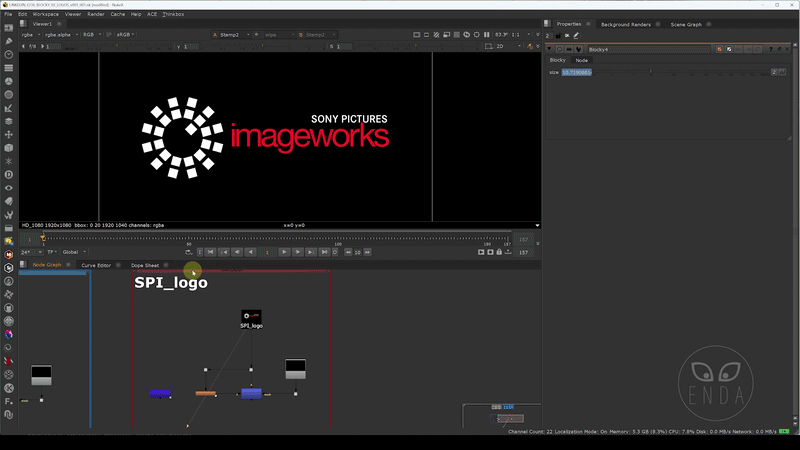Toggle the timeline loop playback mode
This screenshot has width=800, height=450.
coord(189,252)
